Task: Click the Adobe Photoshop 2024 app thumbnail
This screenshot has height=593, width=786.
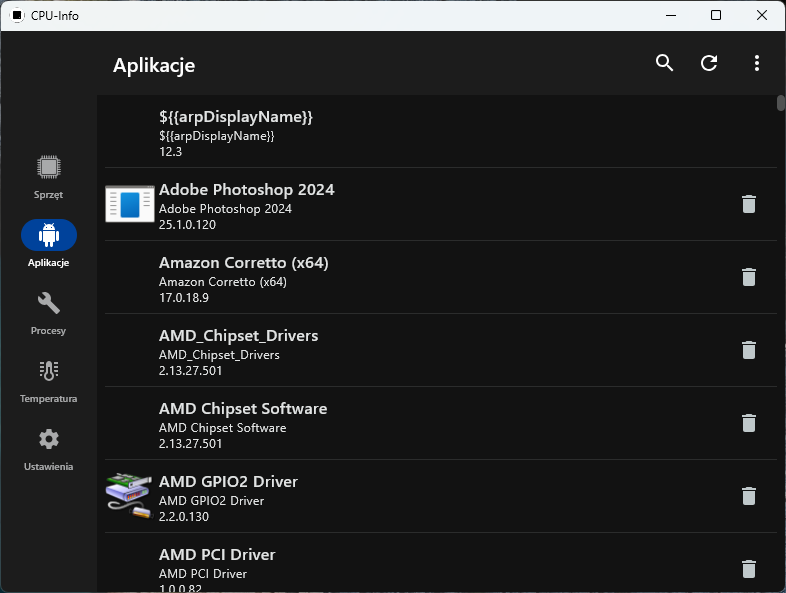Action: [x=130, y=204]
